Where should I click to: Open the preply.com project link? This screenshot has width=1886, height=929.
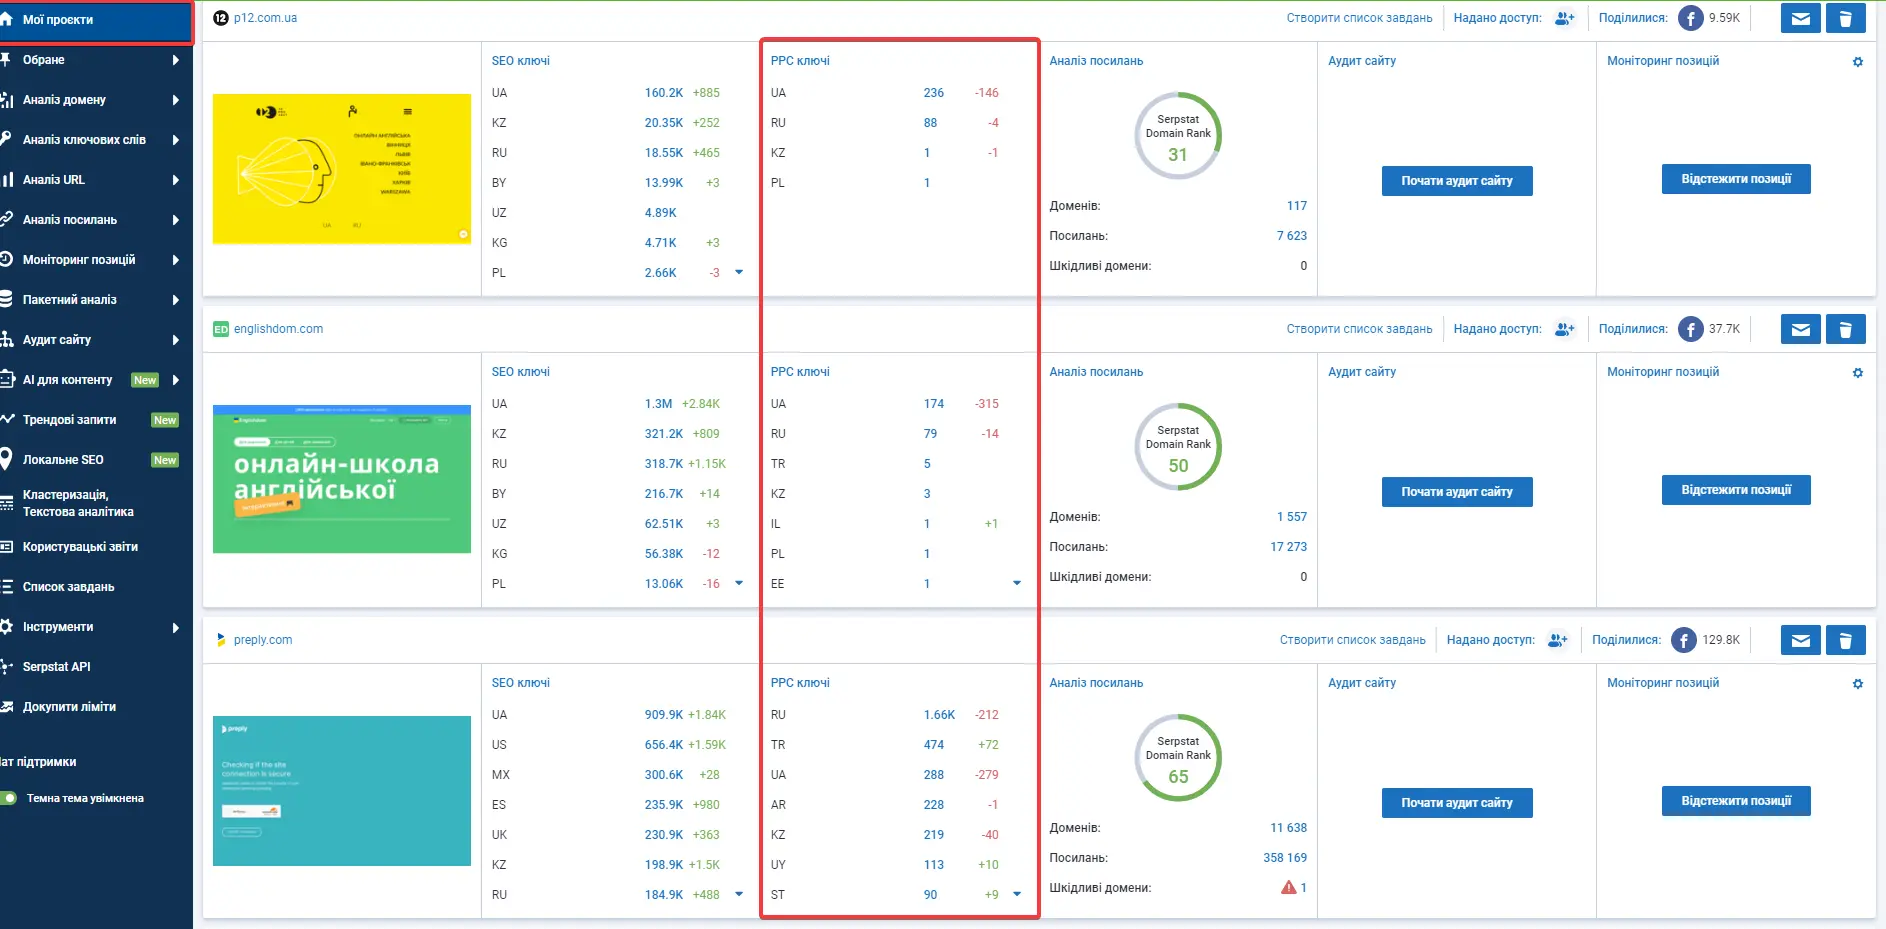point(263,640)
